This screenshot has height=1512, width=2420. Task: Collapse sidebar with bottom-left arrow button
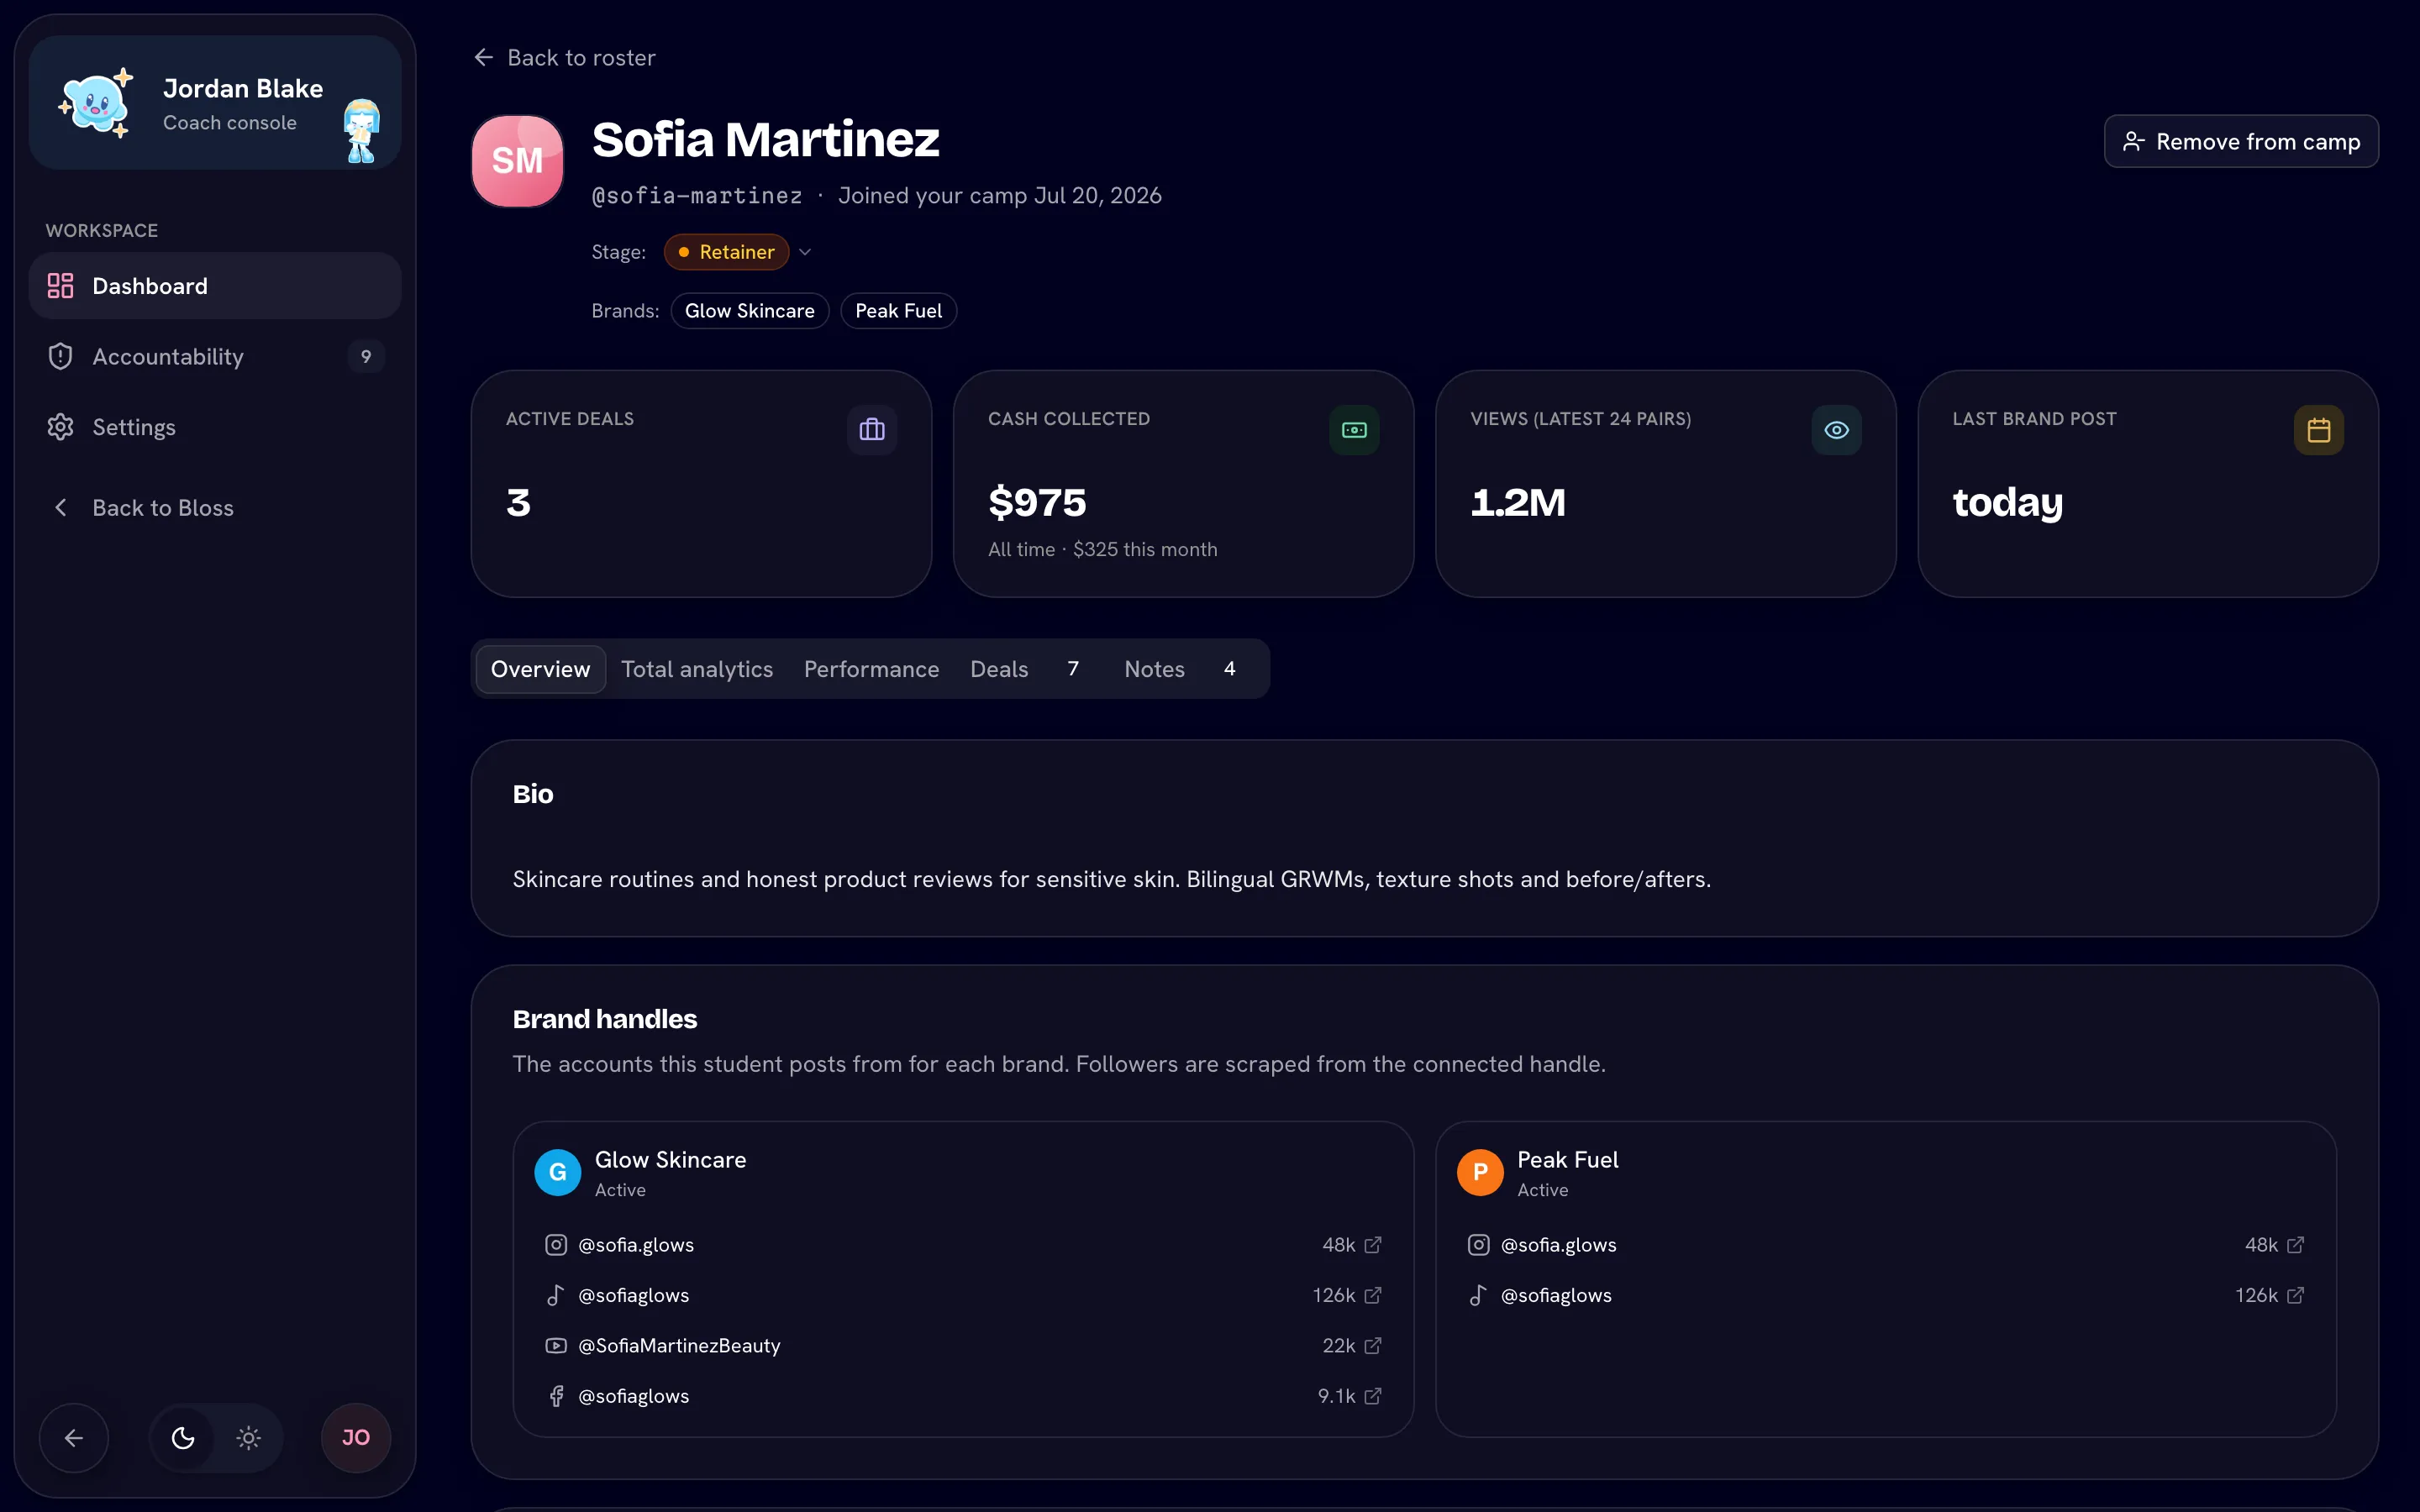[74, 1438]
